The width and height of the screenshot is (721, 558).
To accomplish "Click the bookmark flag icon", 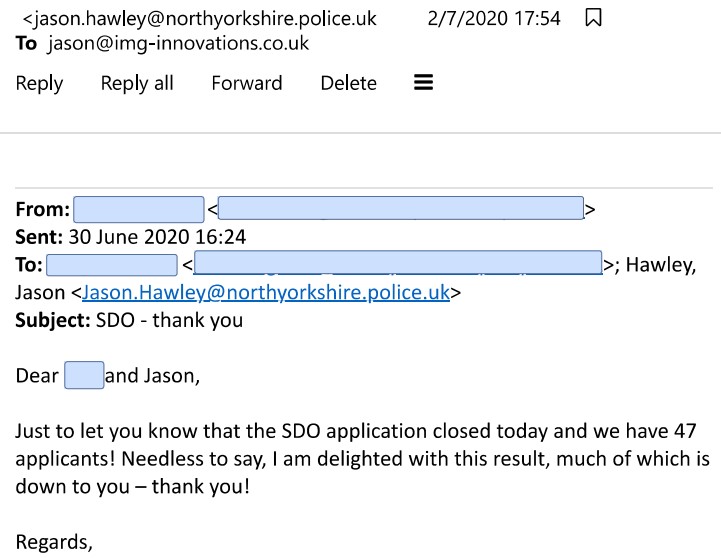I will (593, 18).
